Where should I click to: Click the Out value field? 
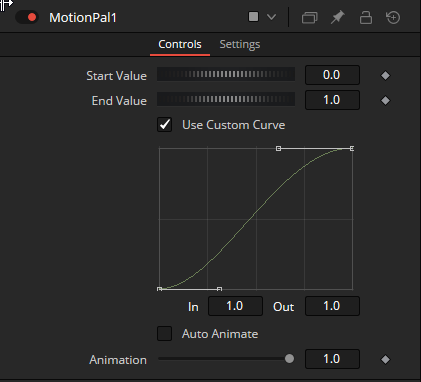[332, 306]
